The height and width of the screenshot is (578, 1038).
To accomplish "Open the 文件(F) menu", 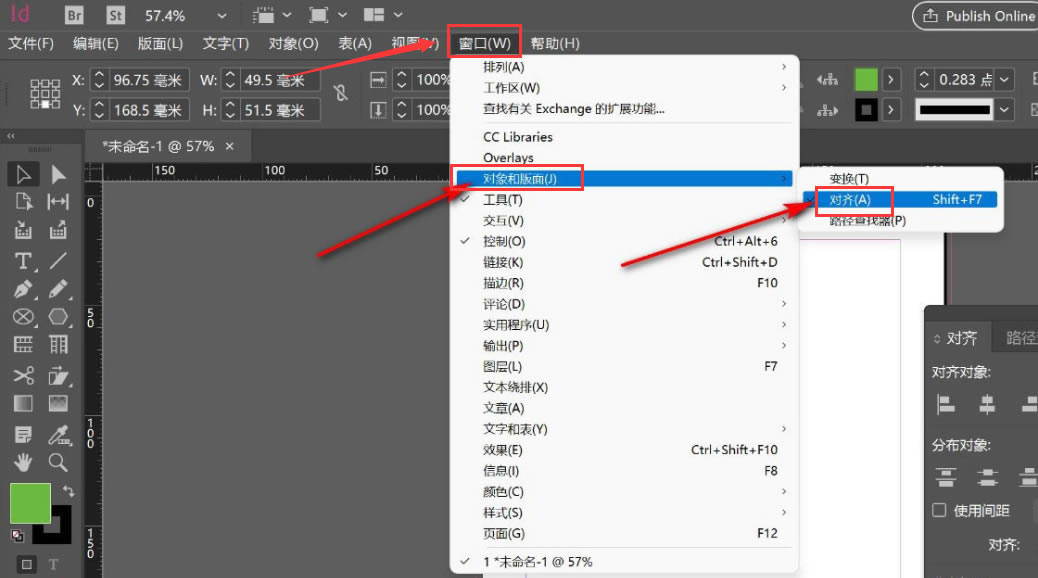I will tap(30, 44).
